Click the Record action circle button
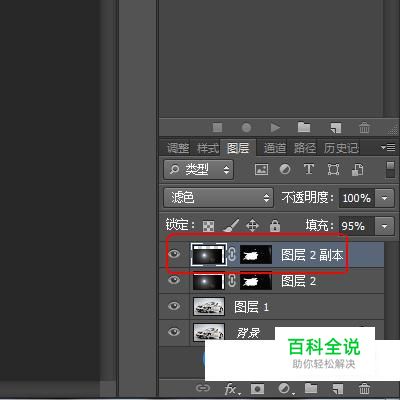The image size is (400, 400). [x=246, y=127]
